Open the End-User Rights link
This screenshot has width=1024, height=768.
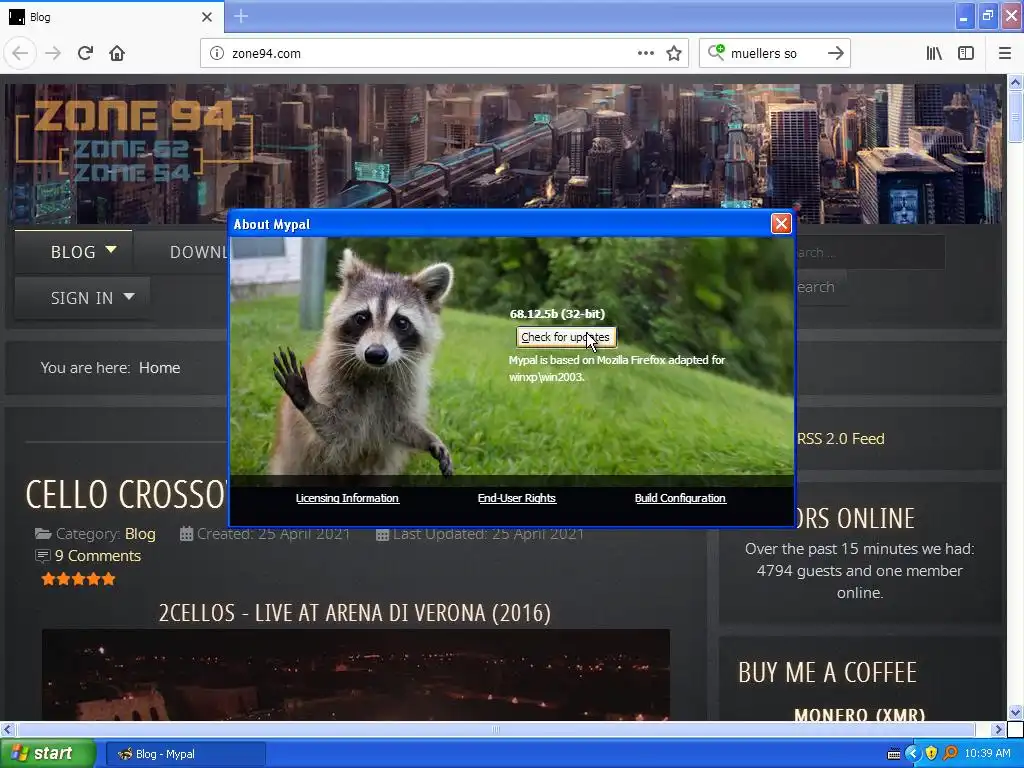point(517,498)
